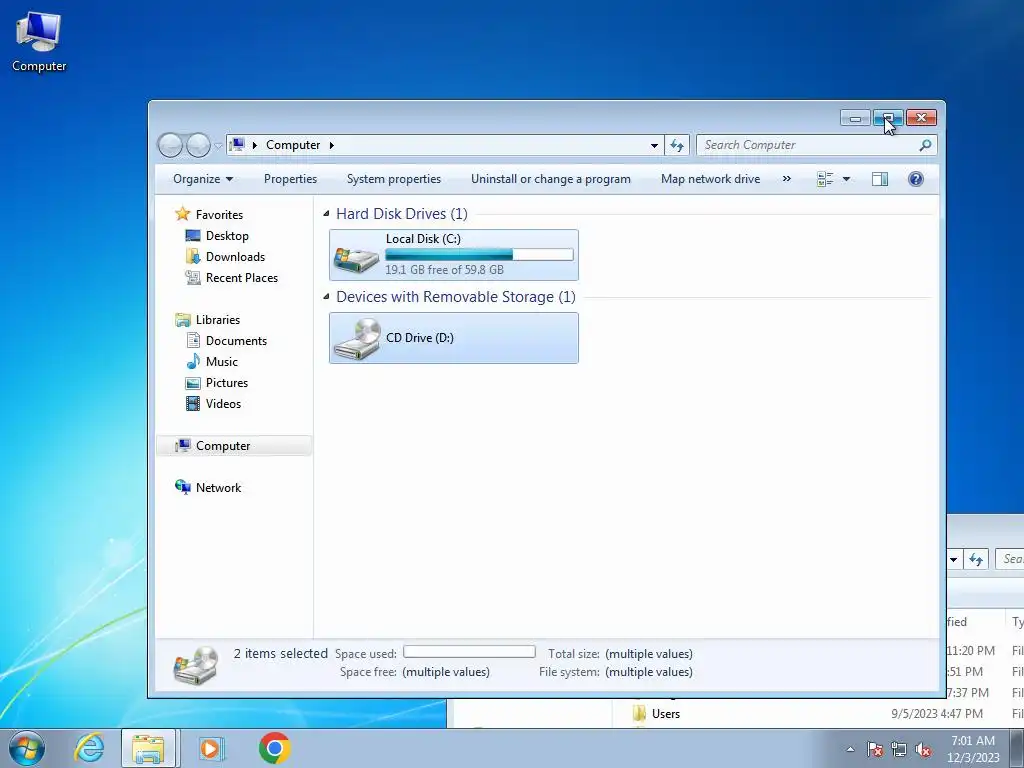1024x768 pixels.
Task: Open the Computer desktop icon
Action: point(39,41)
